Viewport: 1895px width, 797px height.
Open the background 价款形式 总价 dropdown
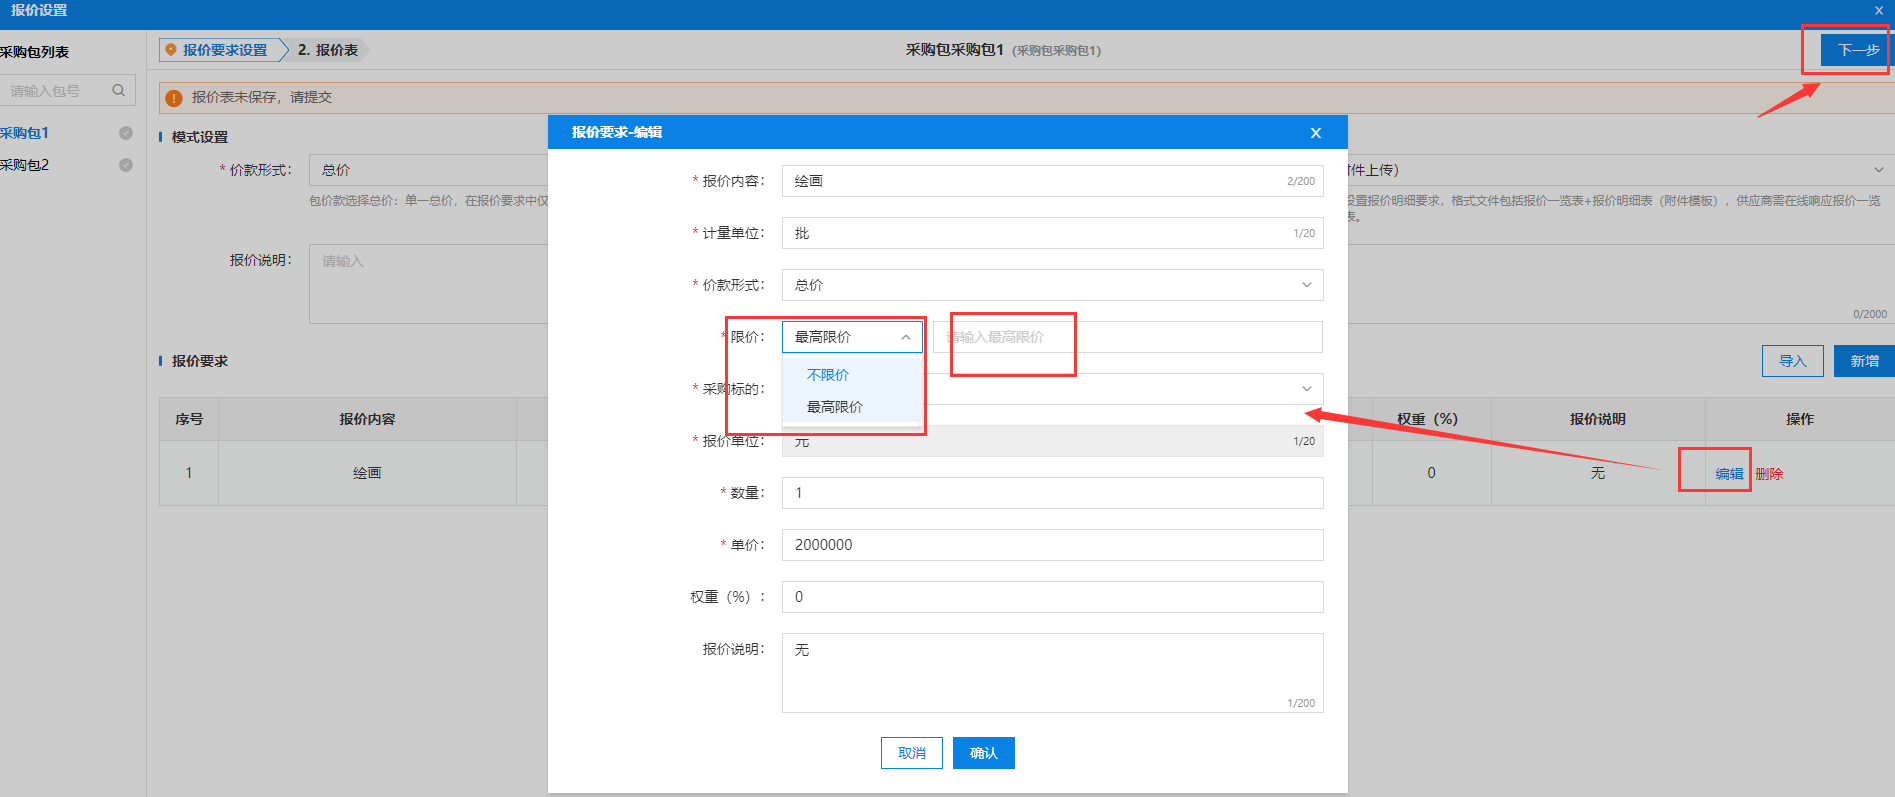(x=428, y=170)
